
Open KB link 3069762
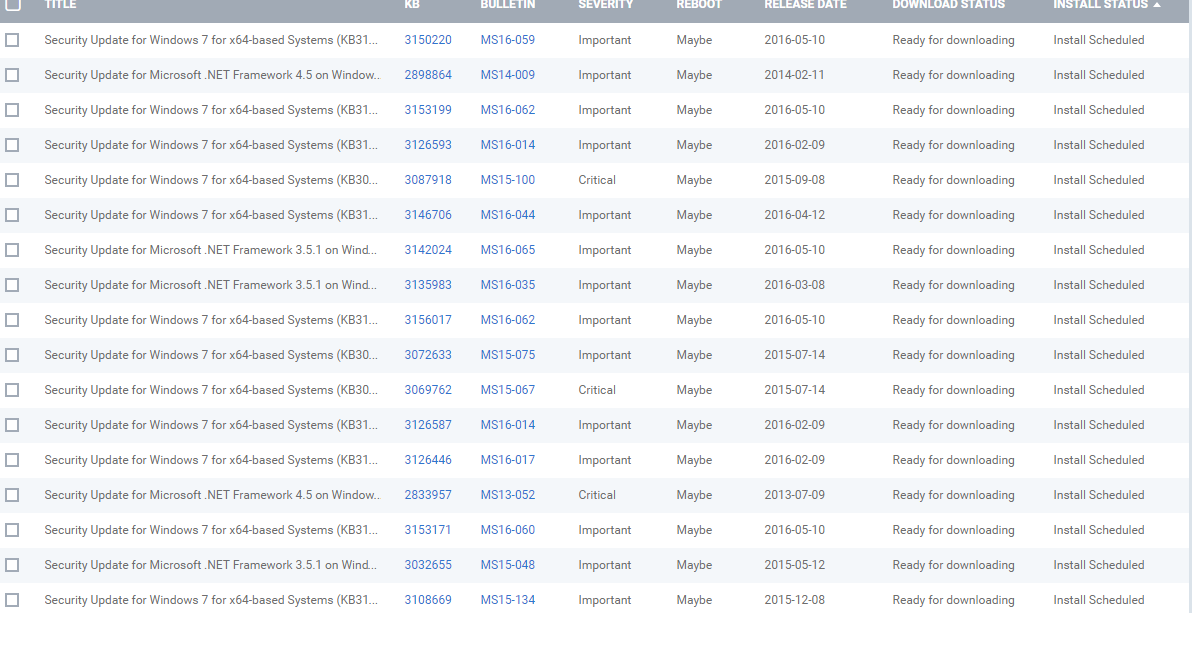coord(428,390)
